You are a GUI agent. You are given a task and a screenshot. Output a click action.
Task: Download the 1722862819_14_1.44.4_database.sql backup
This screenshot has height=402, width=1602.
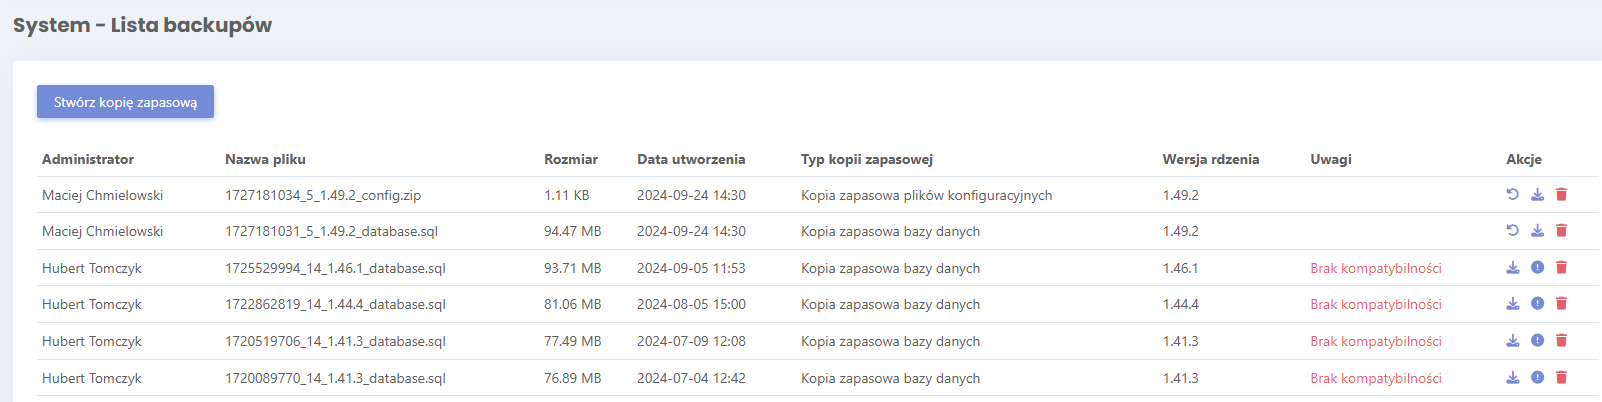point(1513,304)
